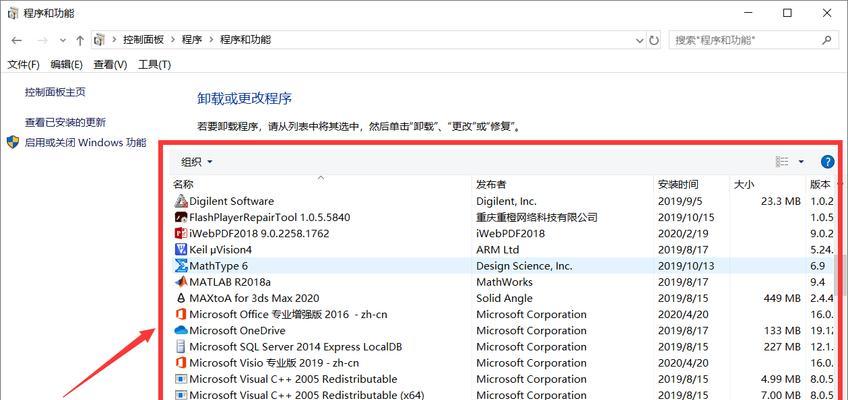Image resolution: width=848 pixels, height=400 pixels.
Task: Click the MATLAB R2018a program icon
Action: (181, 282)
